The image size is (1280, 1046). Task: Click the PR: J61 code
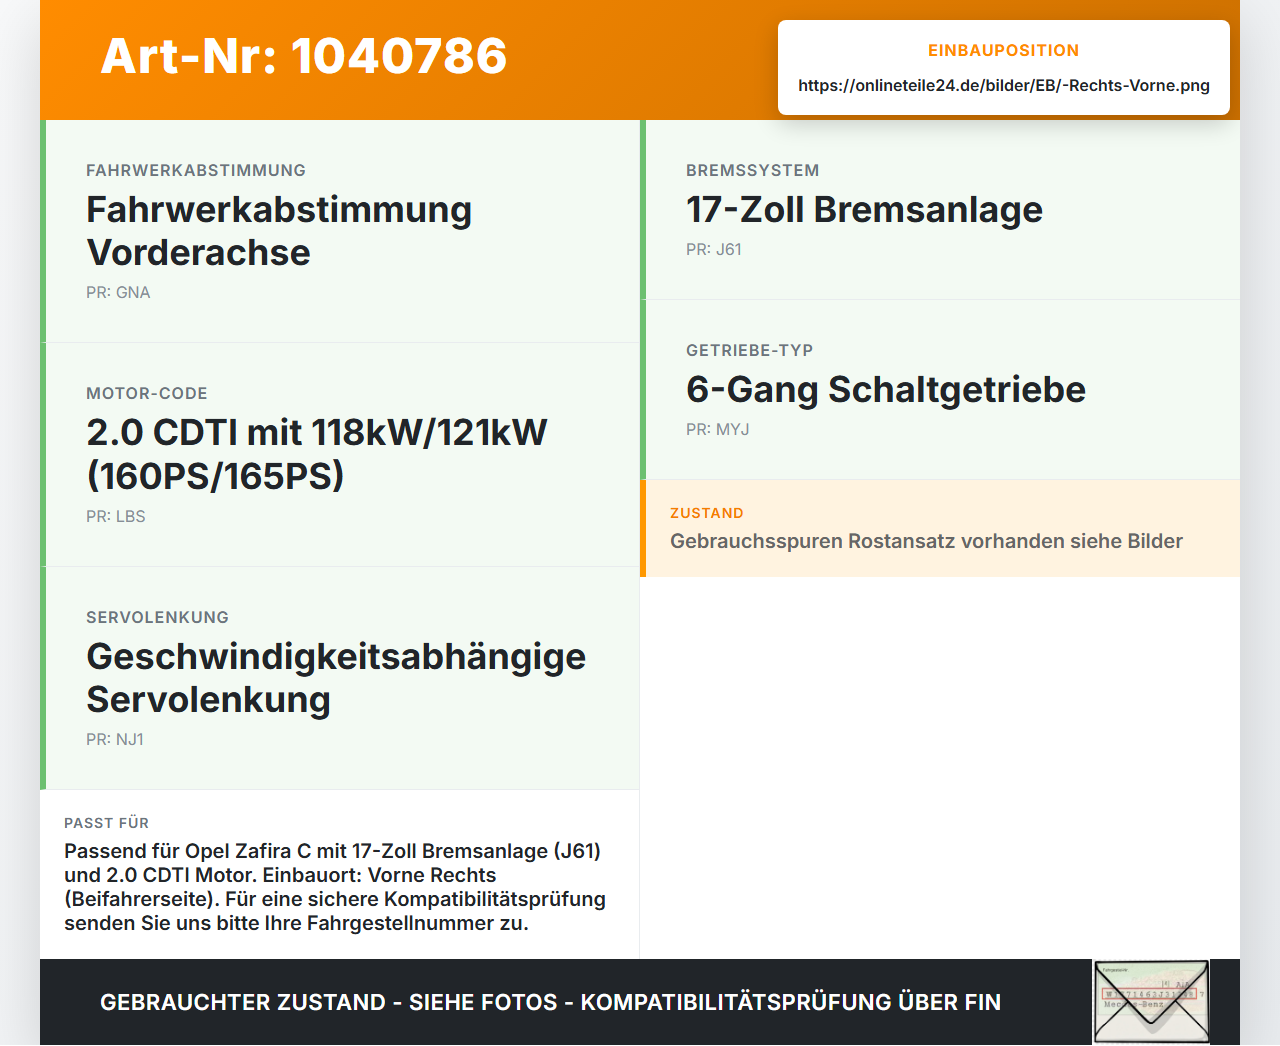pyautogui.click(x=714, y=249)
